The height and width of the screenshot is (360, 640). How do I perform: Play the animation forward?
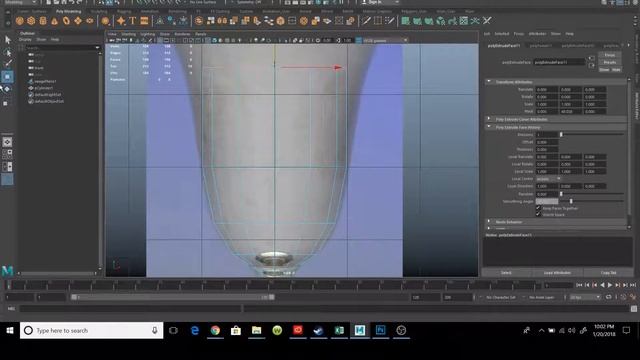(610, 285)
